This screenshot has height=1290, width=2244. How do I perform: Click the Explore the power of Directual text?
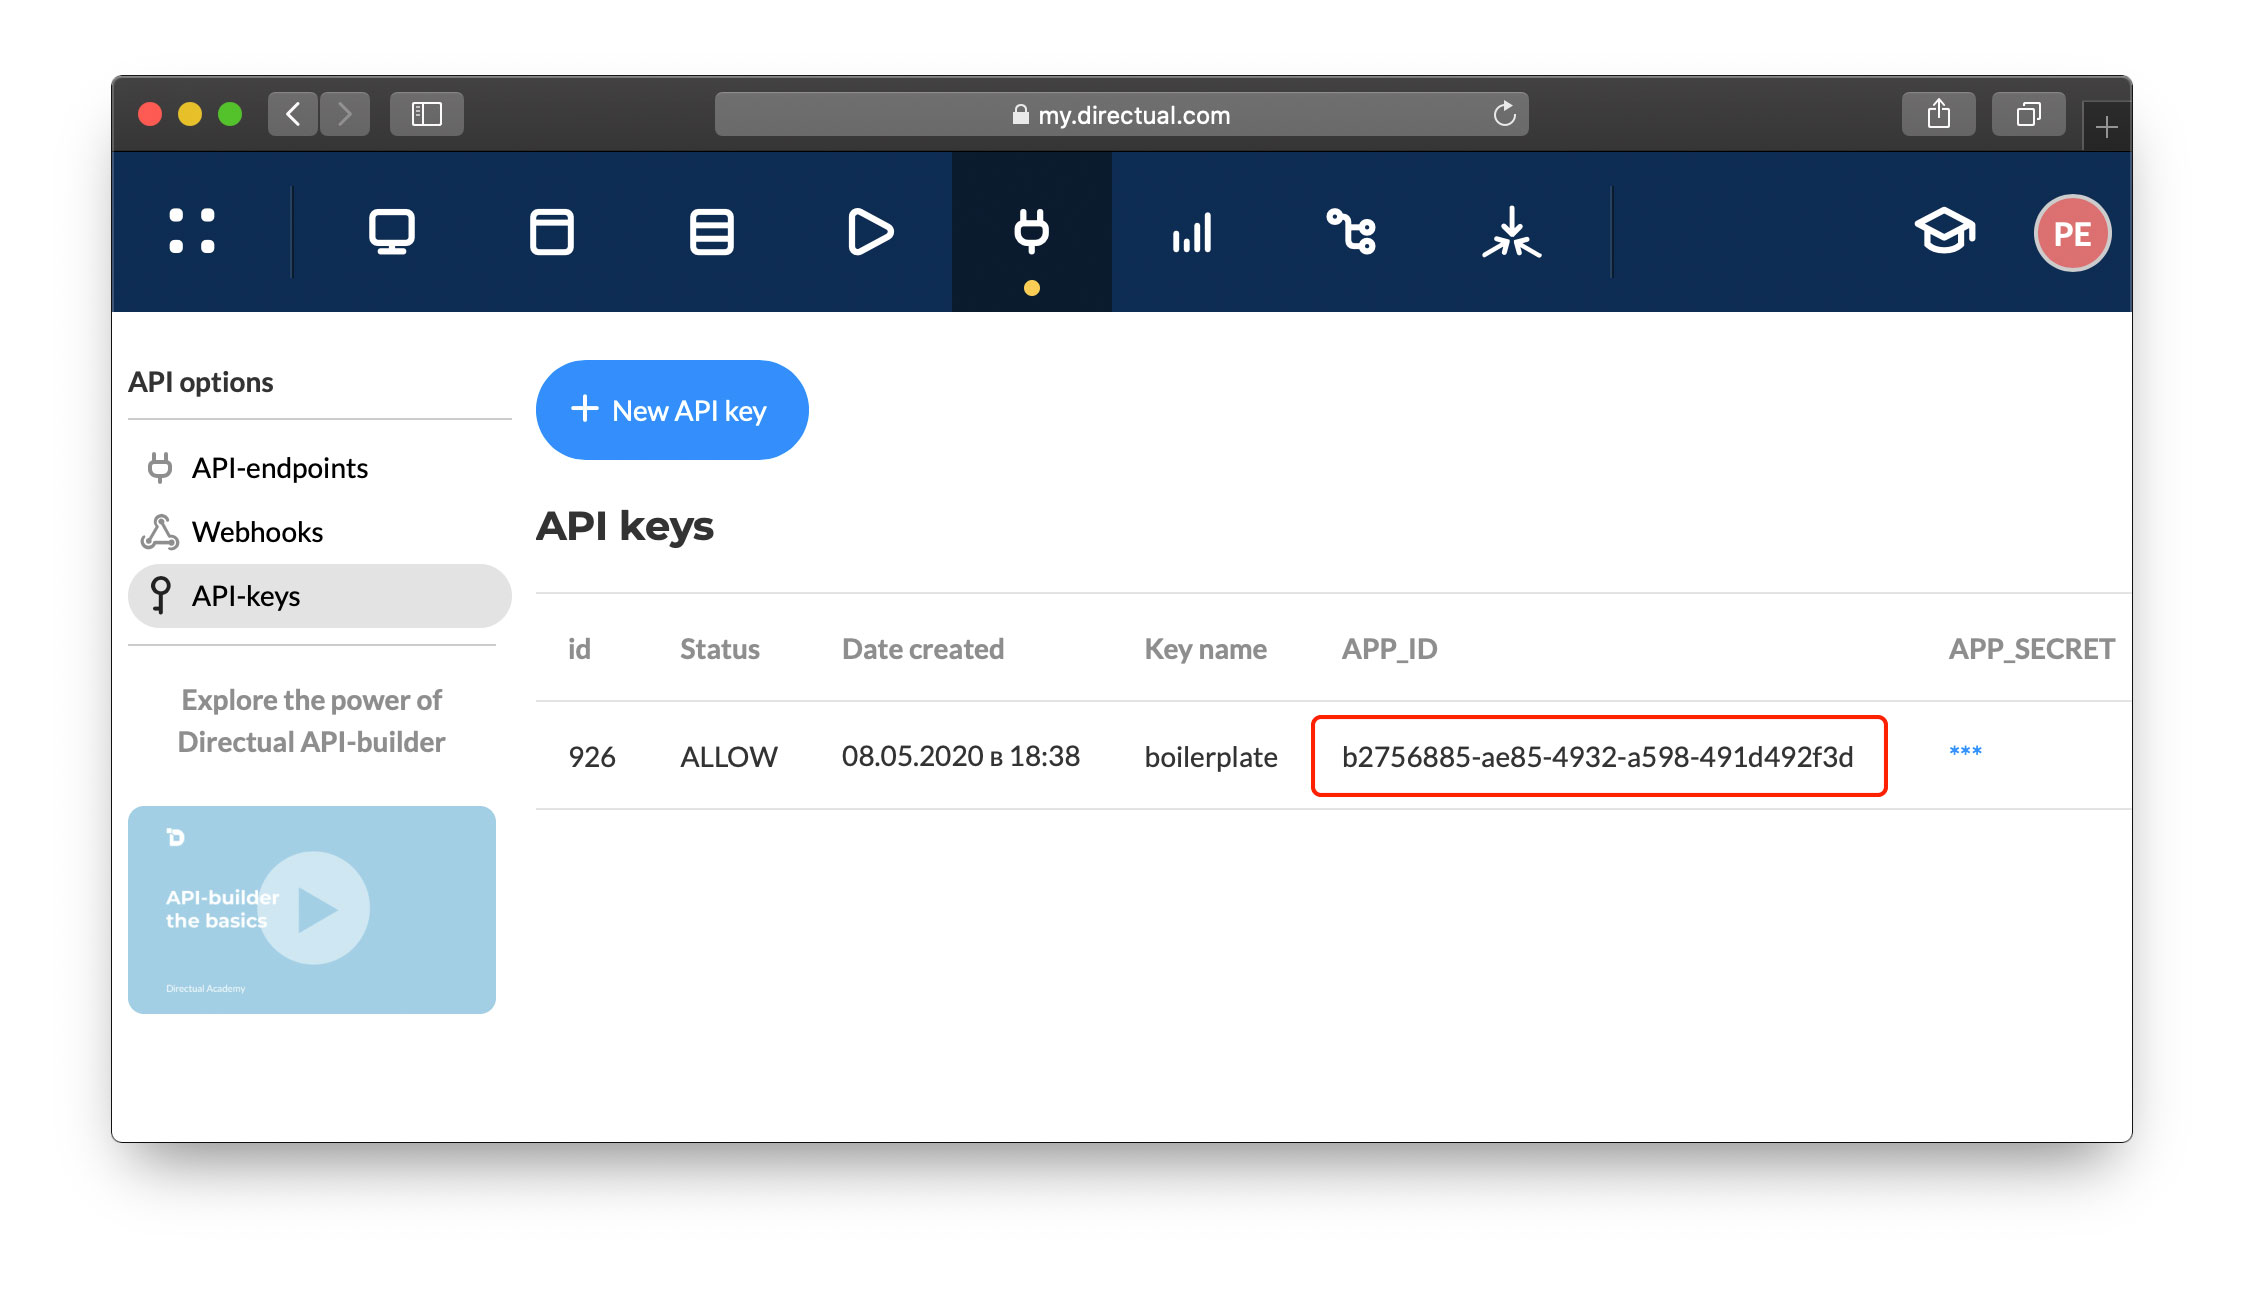point(311,721)
